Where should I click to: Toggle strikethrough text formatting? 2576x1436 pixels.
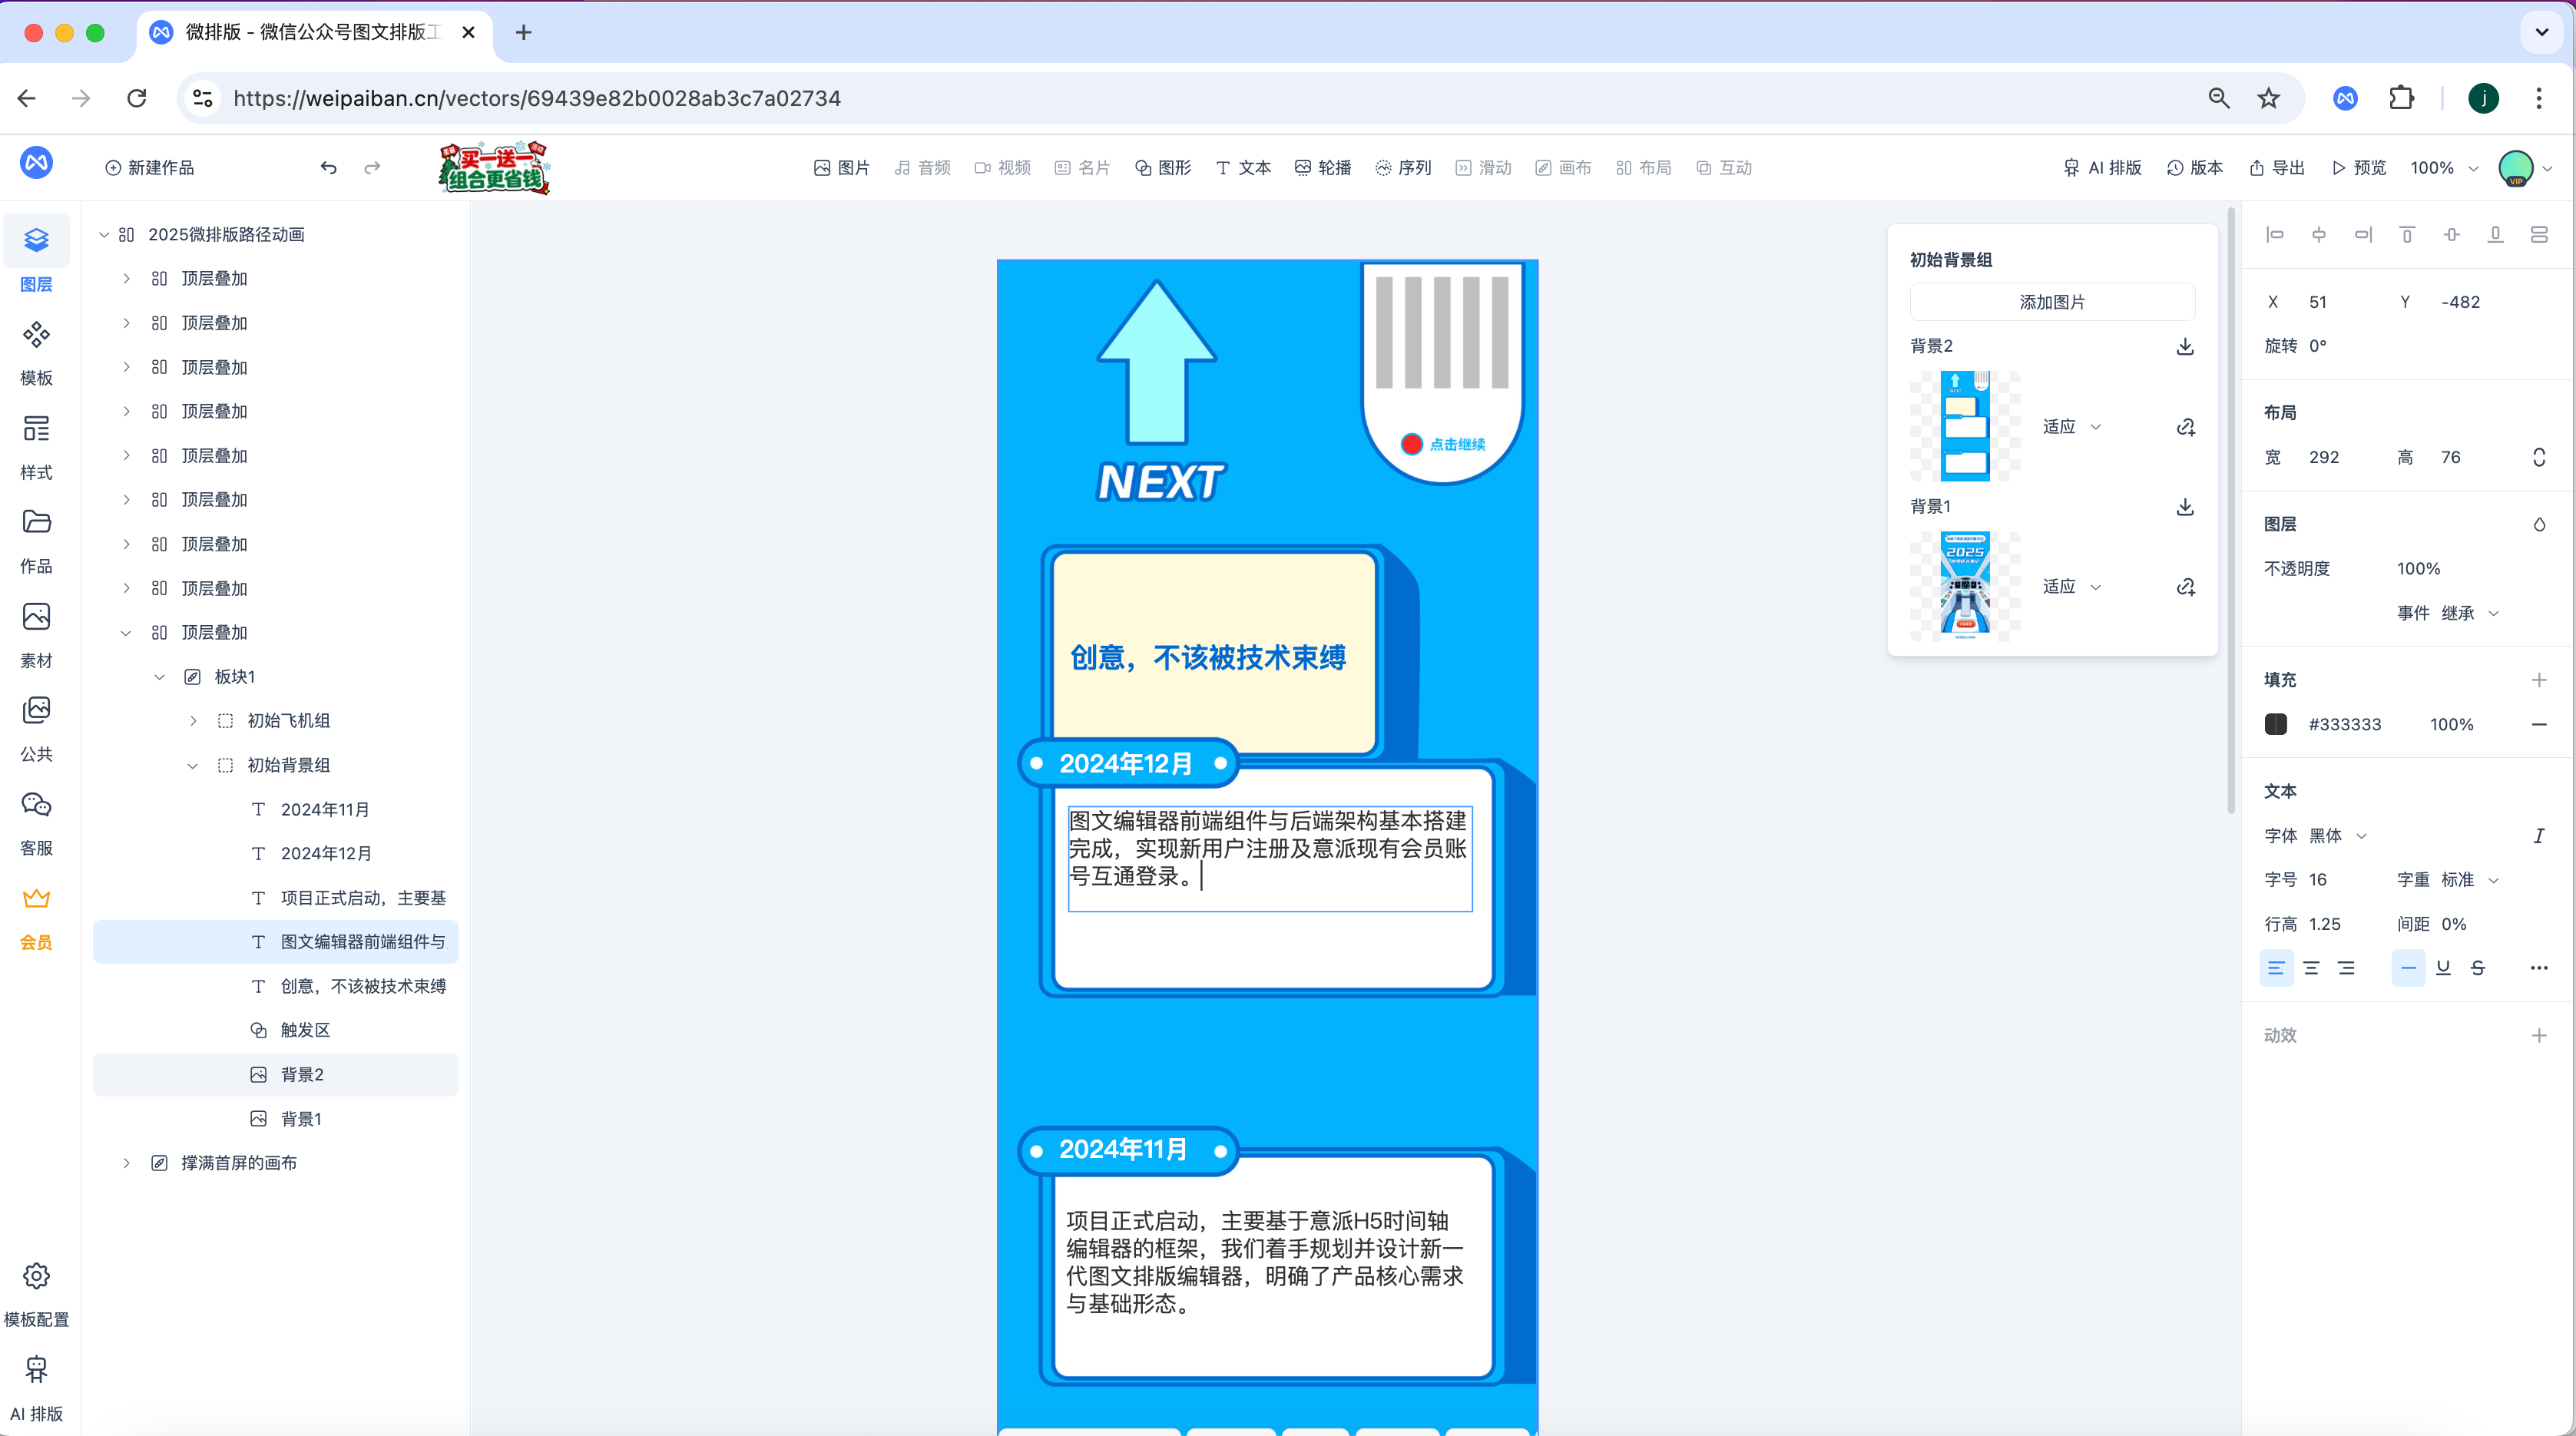point(2478,968)
